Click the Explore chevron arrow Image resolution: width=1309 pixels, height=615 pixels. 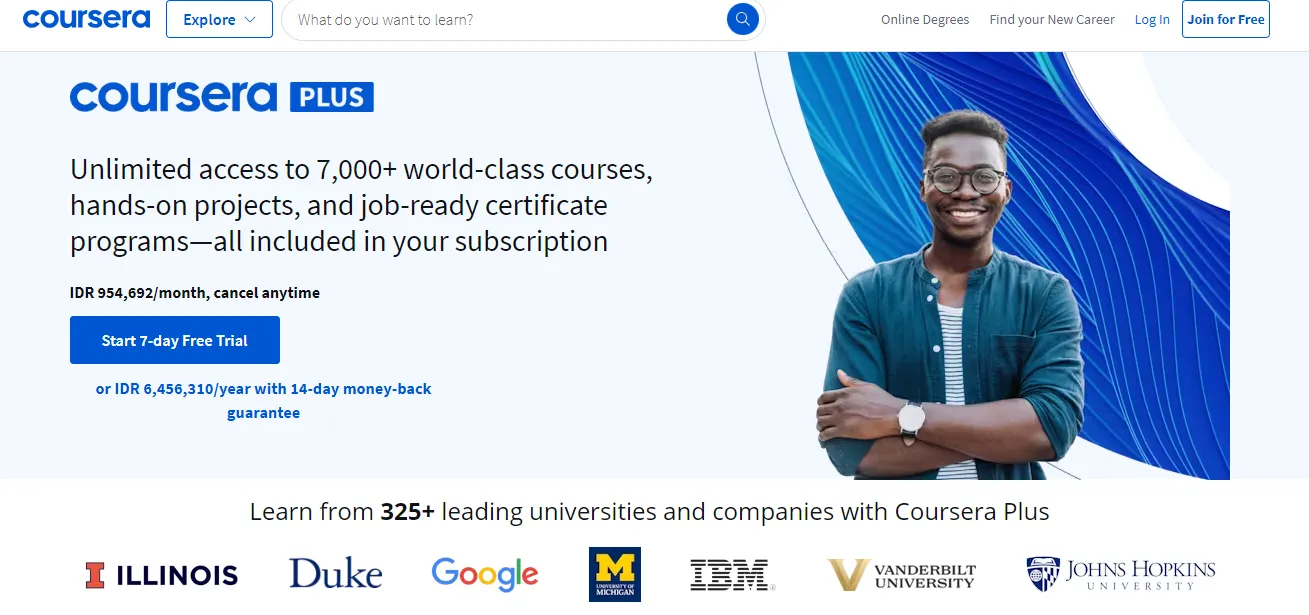tap(250, 20)
